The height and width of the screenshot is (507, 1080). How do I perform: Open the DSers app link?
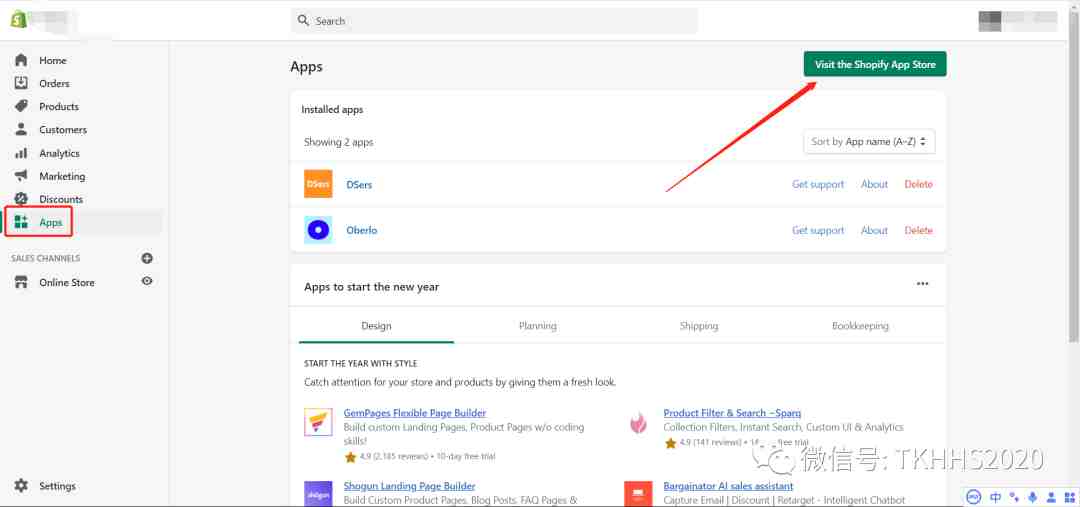[359, 185]
